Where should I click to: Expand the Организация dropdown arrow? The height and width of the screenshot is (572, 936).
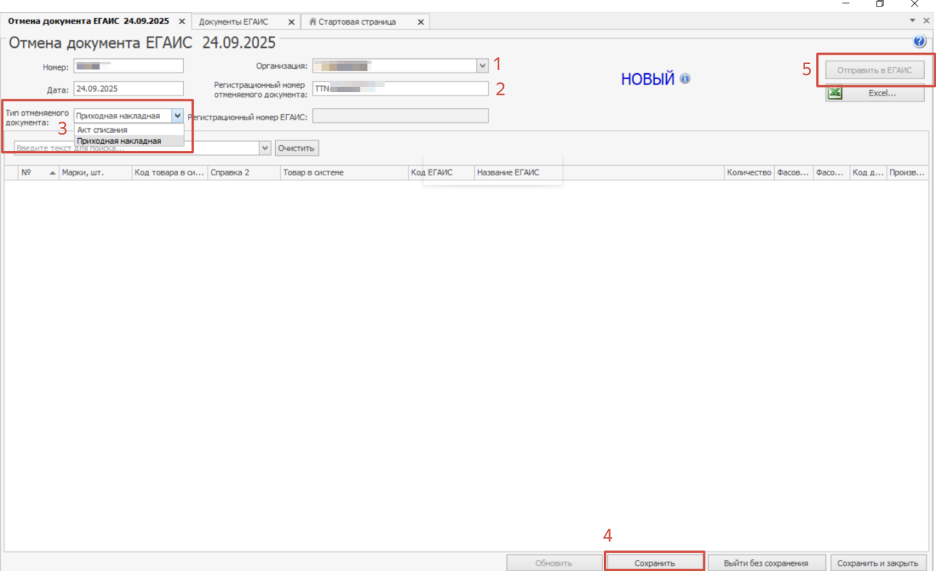pyautogui.click(x=482, y=66)
